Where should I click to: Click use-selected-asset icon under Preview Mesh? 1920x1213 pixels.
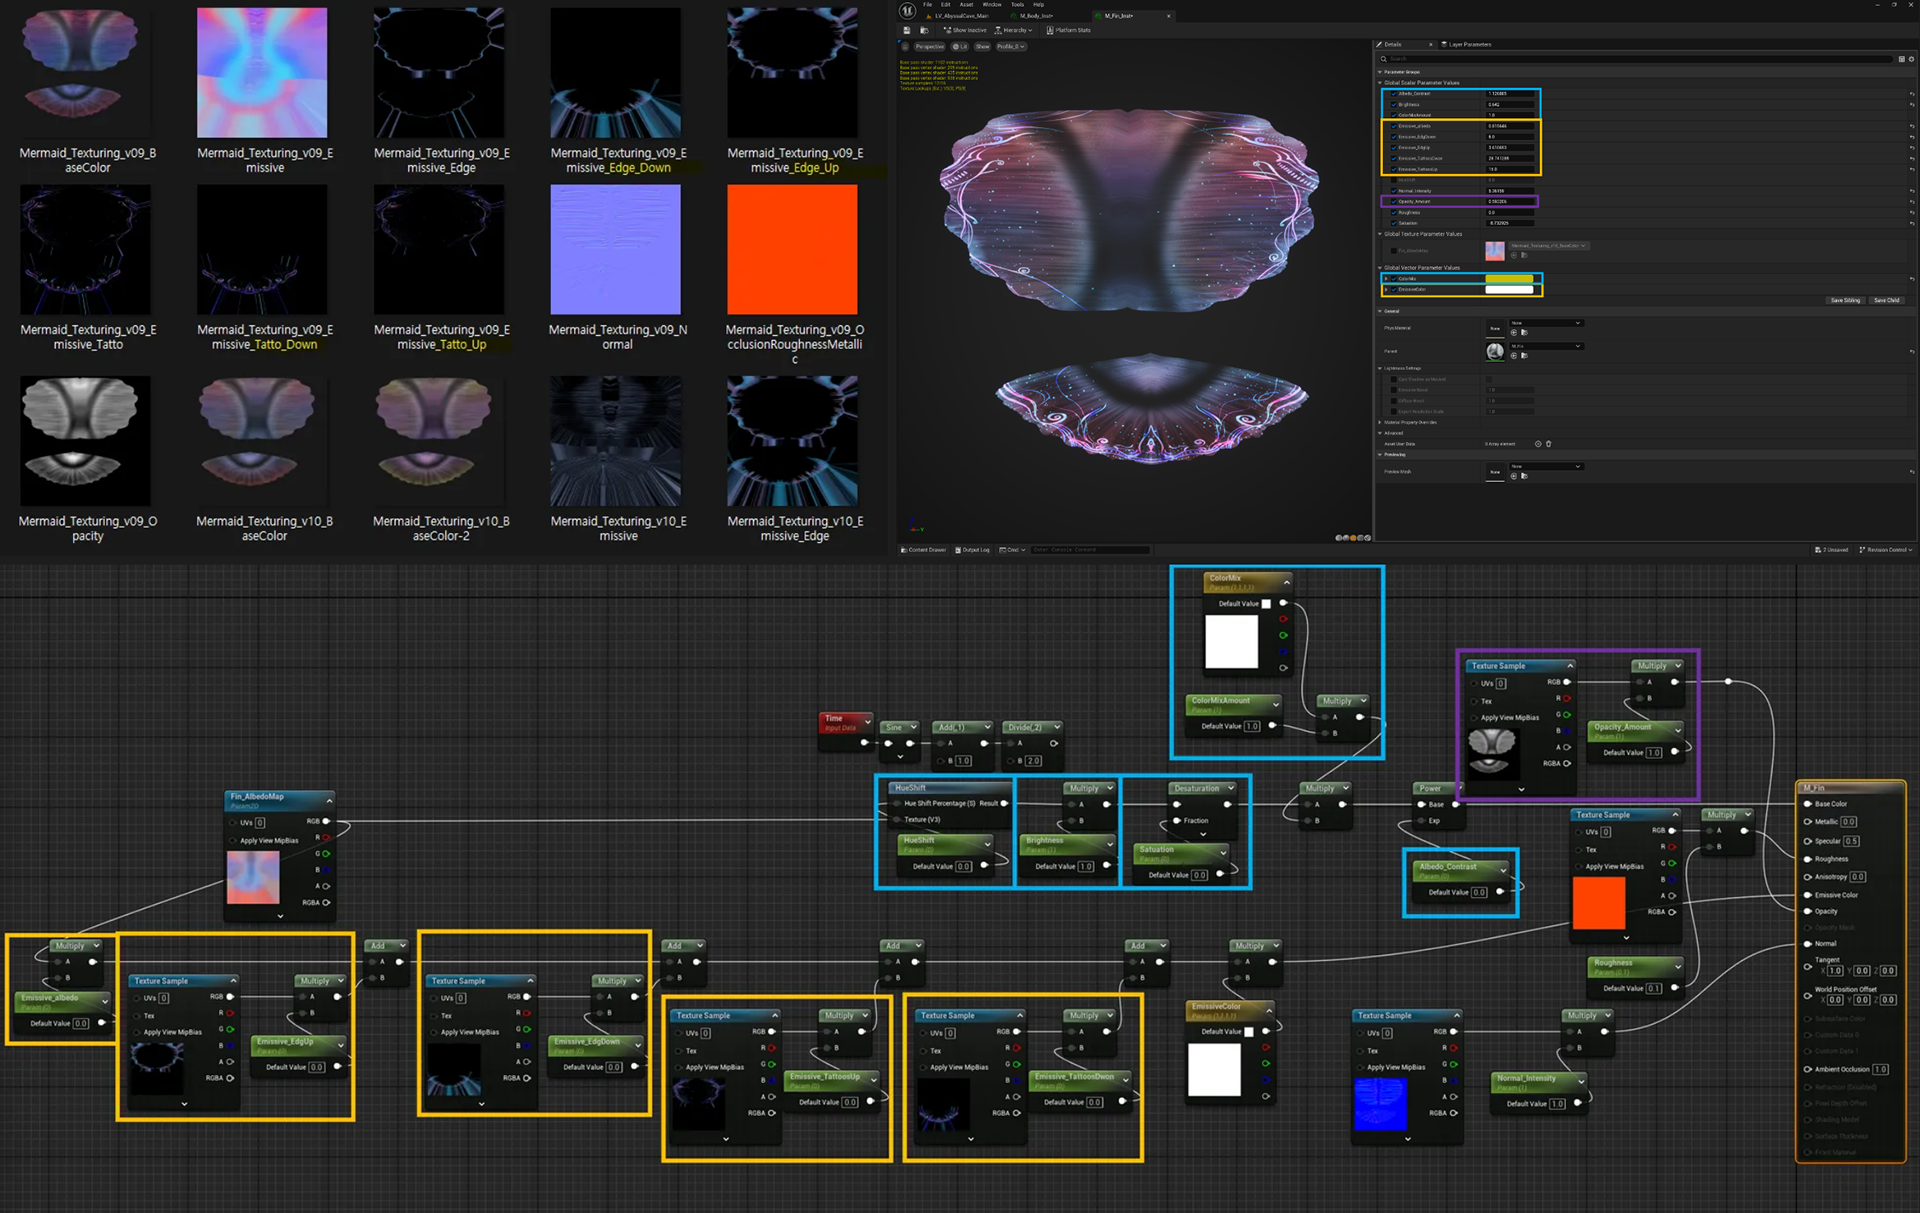point(1514,476)
